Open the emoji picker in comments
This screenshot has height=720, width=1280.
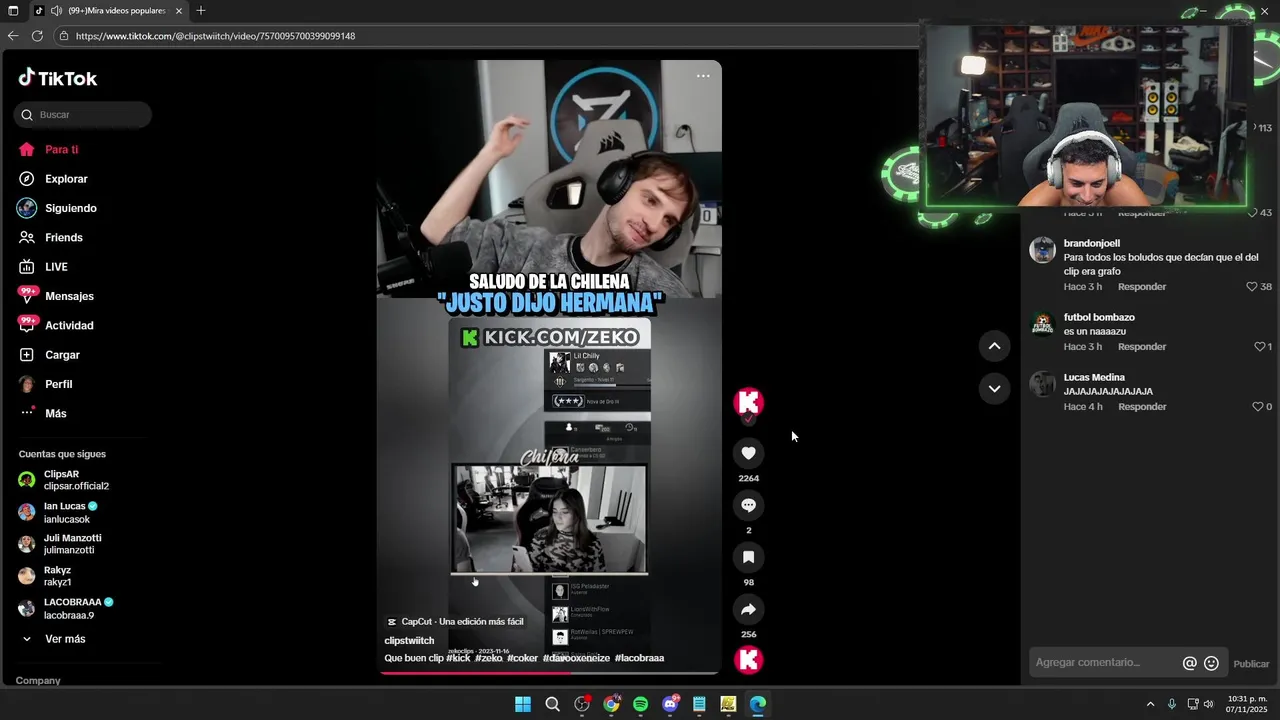click(x=1211, y=663)
